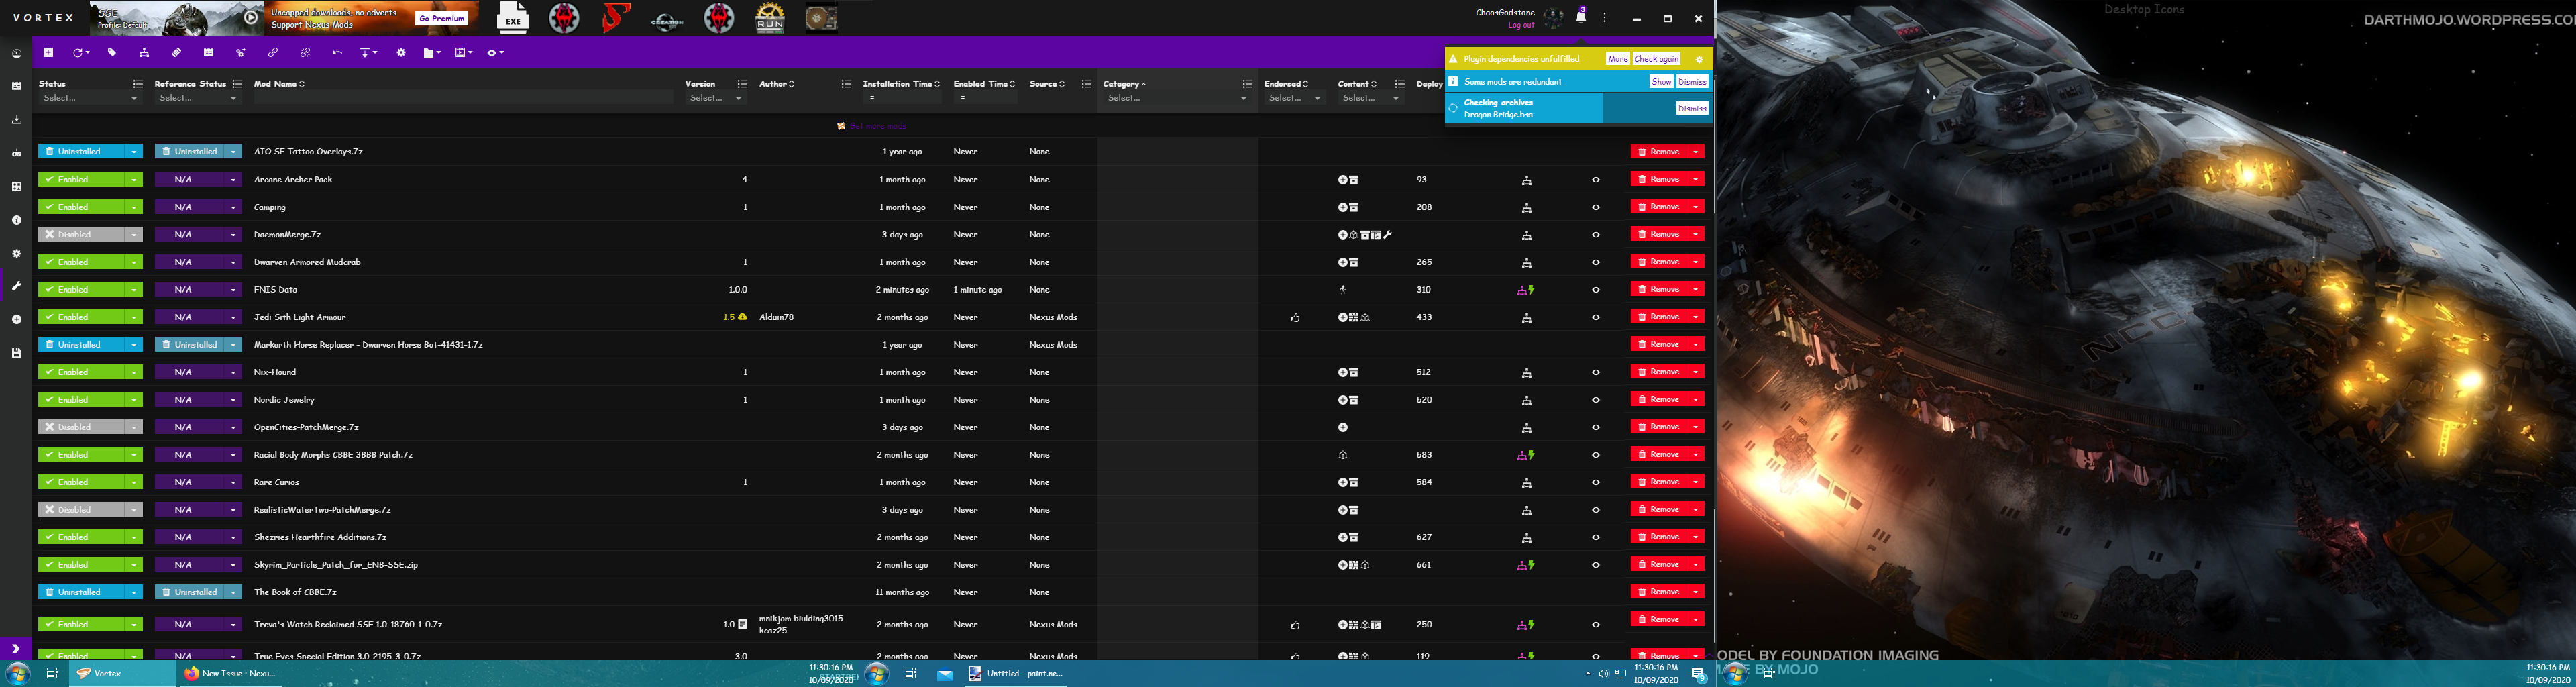Open the notifications bell icon

[x=1581, y=17]
